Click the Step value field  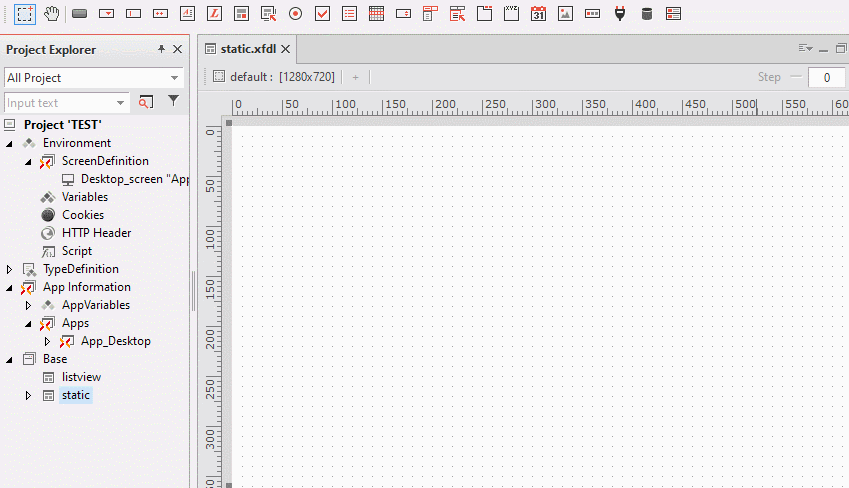(826, 77)
